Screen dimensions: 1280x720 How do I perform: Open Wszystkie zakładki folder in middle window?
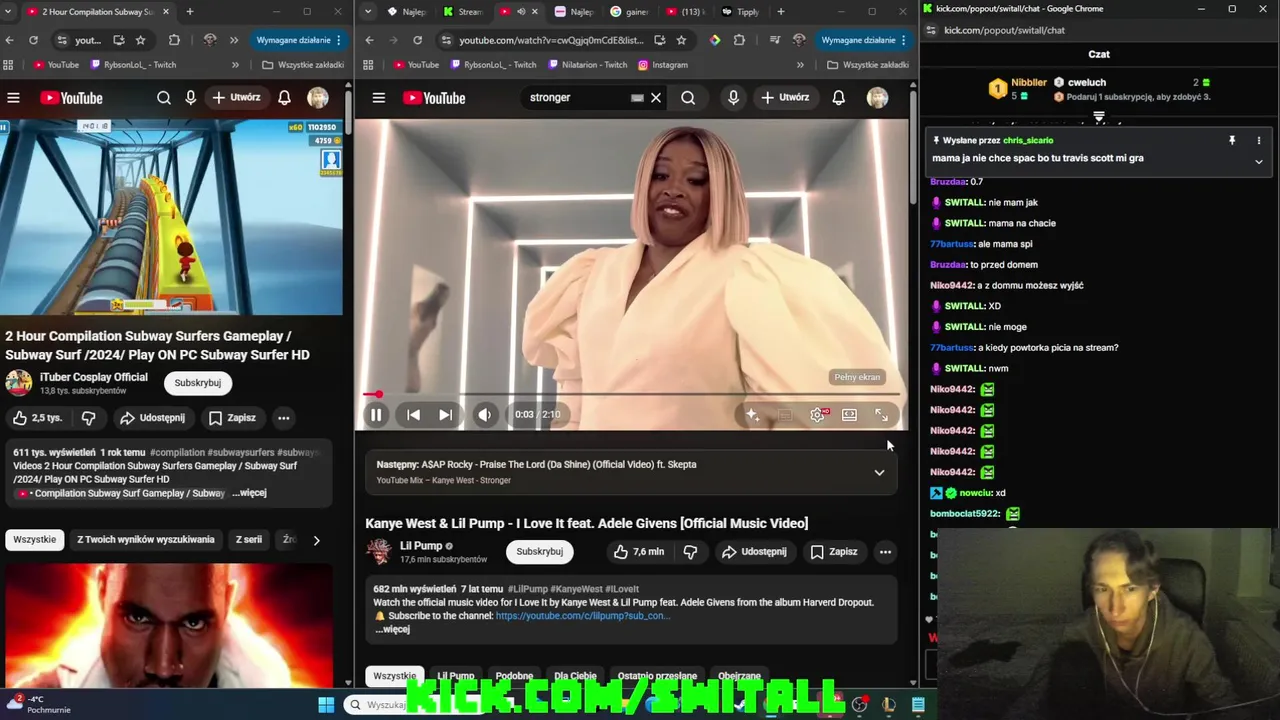pyautogui.click(x=868, y=65)
